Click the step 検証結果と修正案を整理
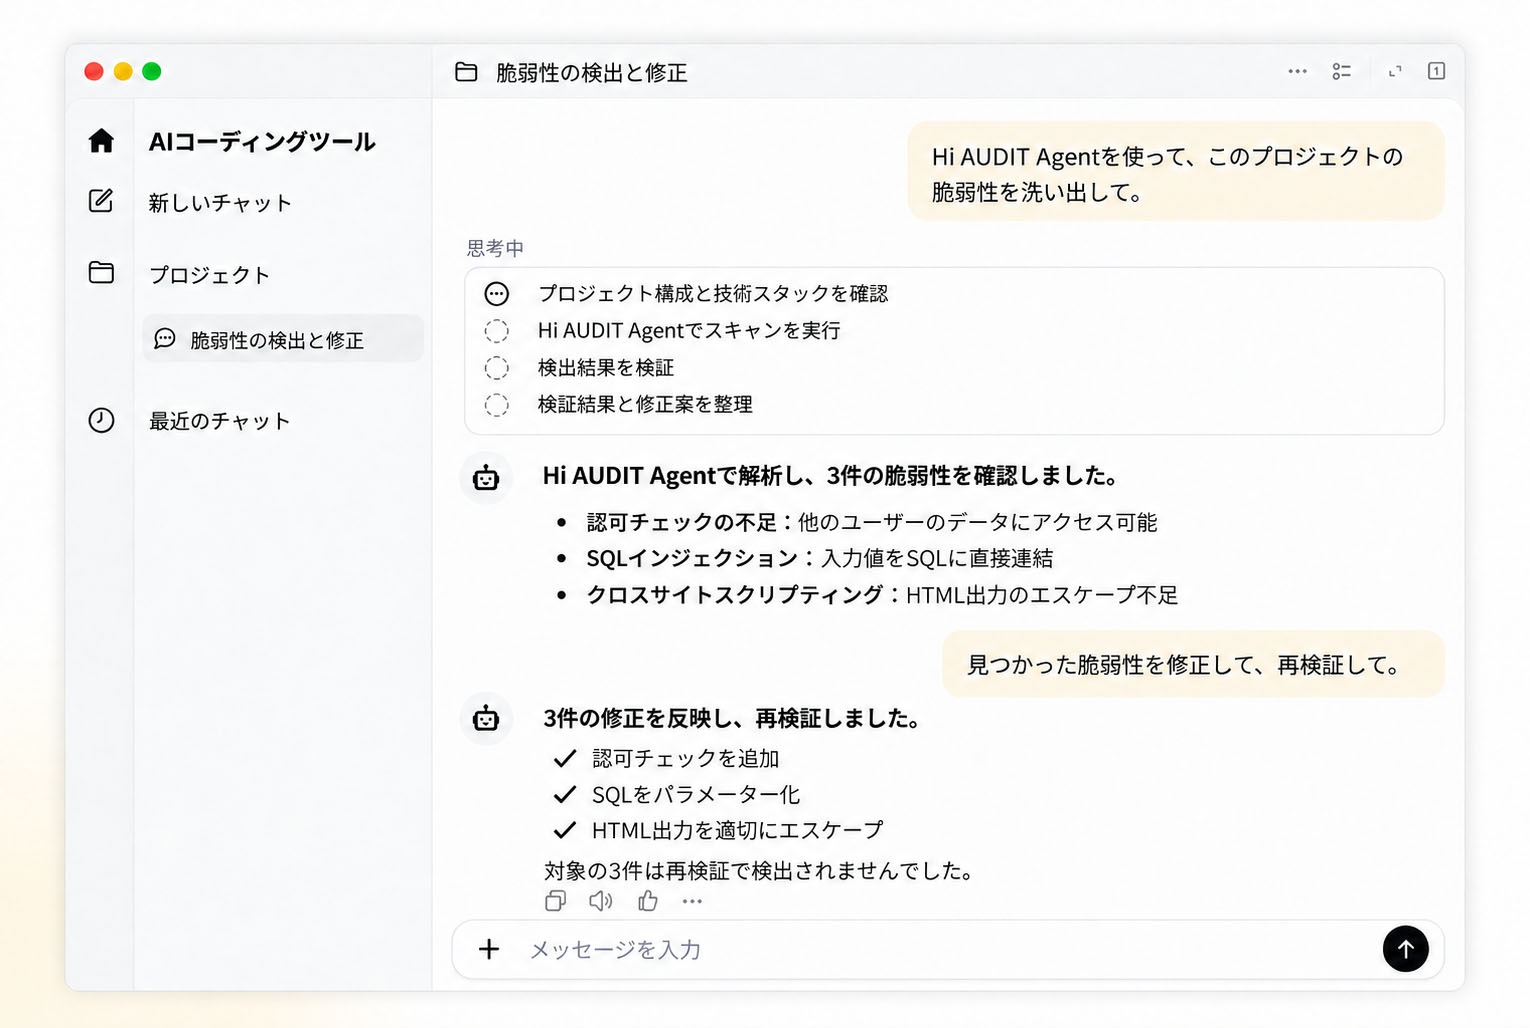1530x1028 pixels. (x=645, y=405)
